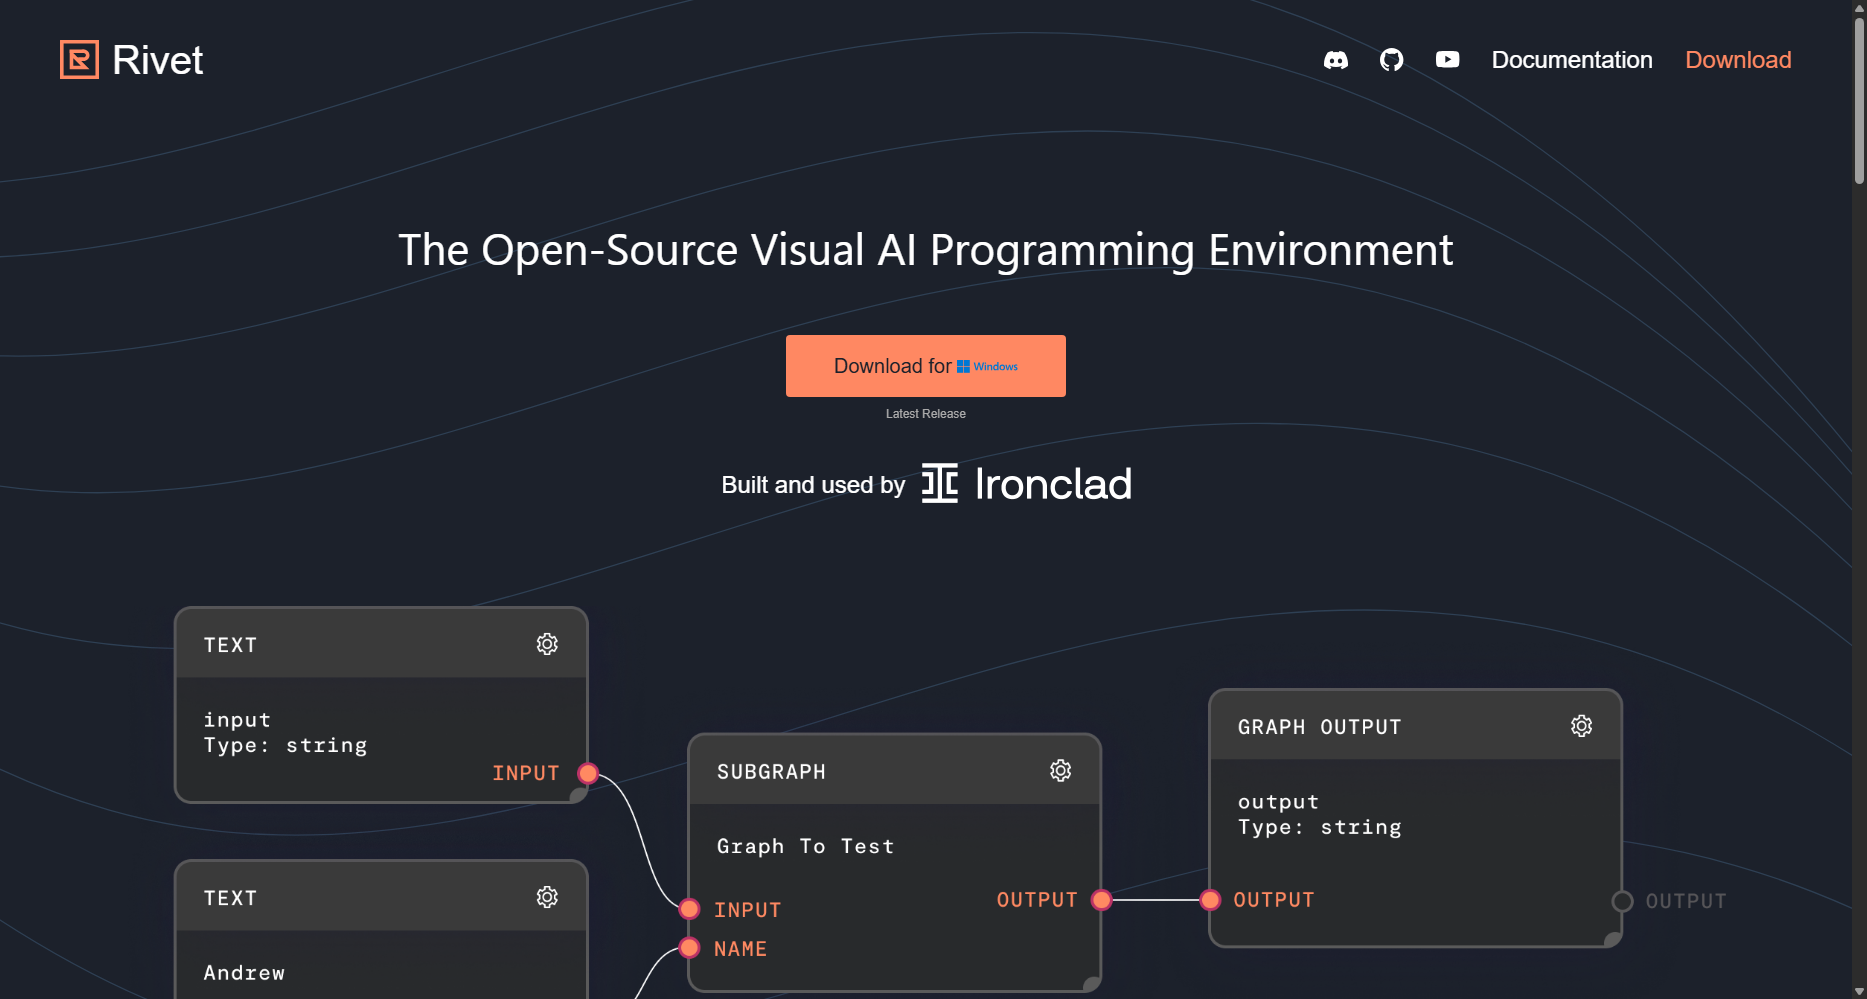
Task: Open the Discord community icon
Action: pyautogui.click(x=1335, y=60)
